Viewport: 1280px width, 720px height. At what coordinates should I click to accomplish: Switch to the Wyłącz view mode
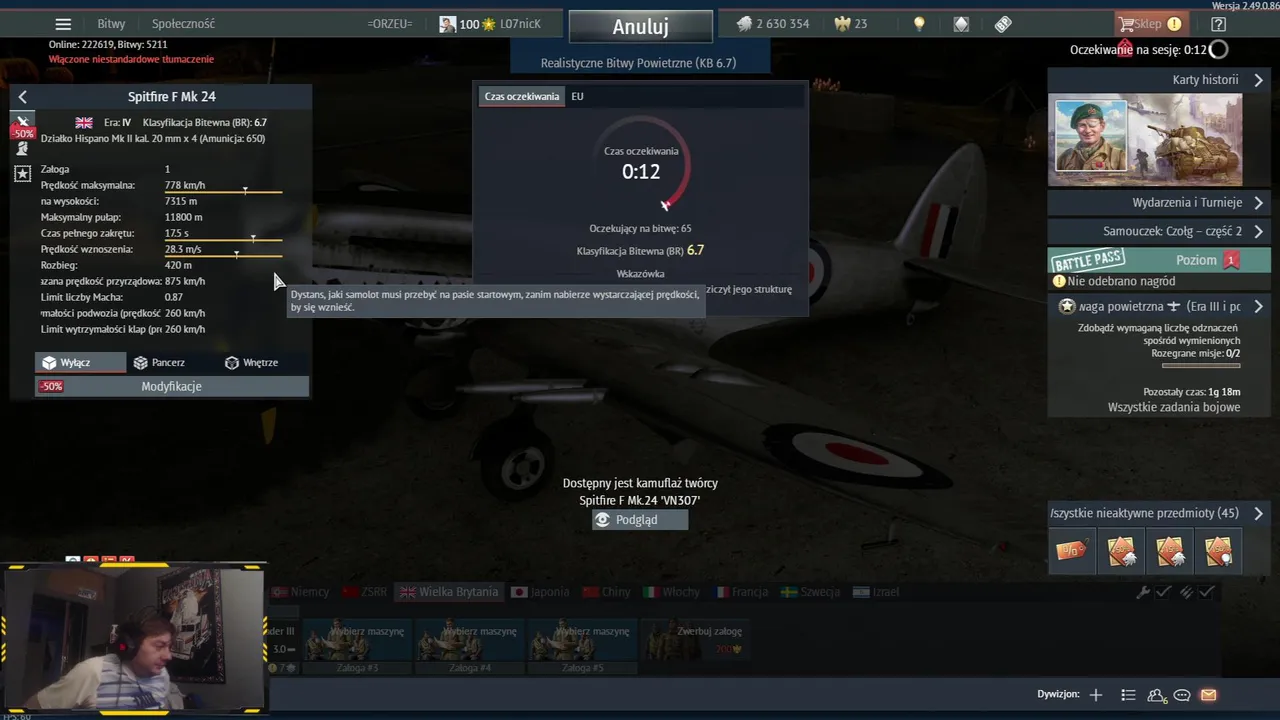tap(80, 363)
